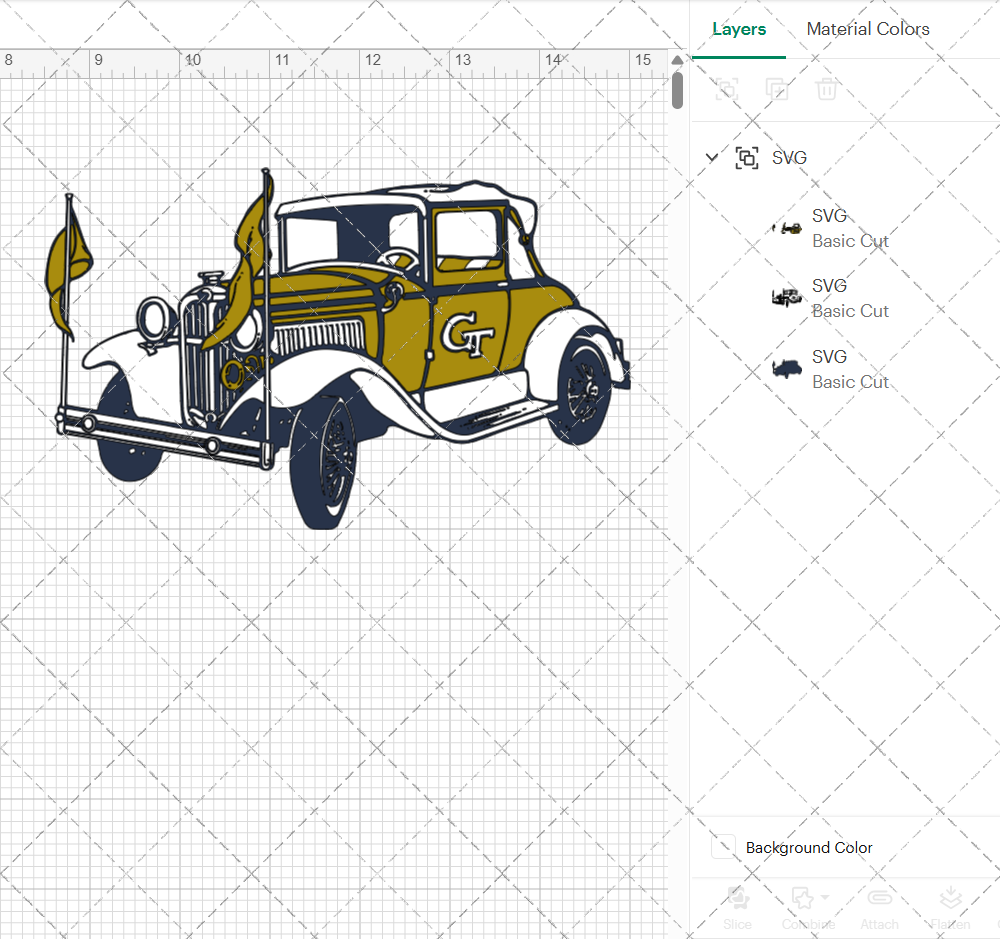Click the Flatten tool
The height and width of the screenshot is (939, 1000).
click(x=950, y=908)
